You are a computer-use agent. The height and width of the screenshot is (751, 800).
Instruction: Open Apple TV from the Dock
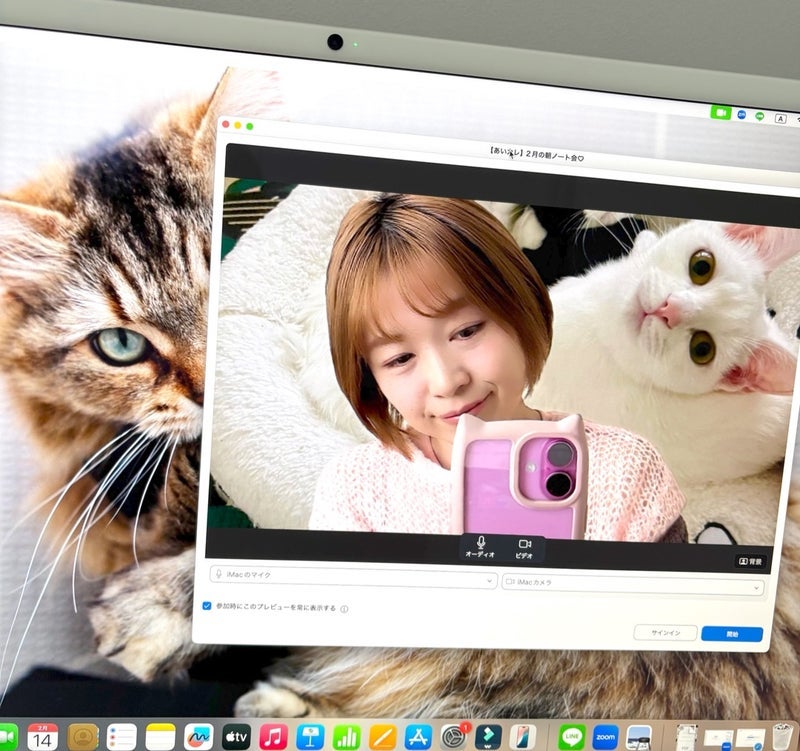click(236, 737)
